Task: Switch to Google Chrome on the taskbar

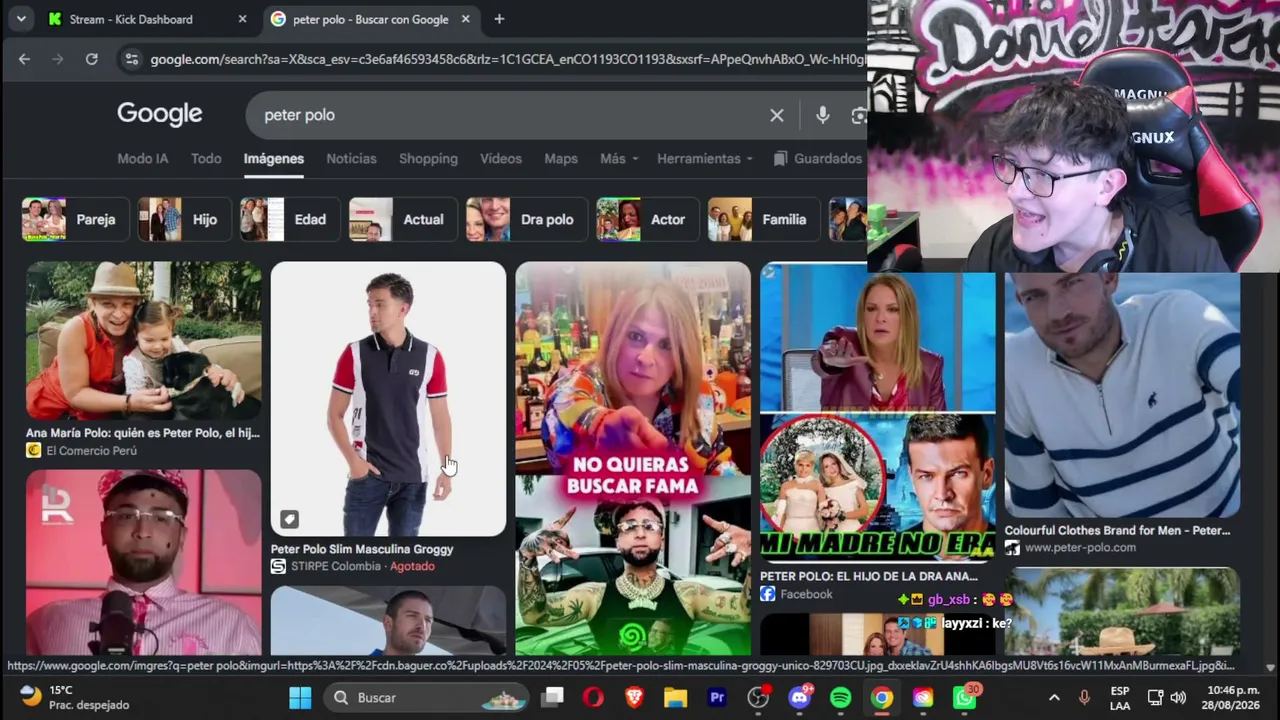Action: coord(881,697)
